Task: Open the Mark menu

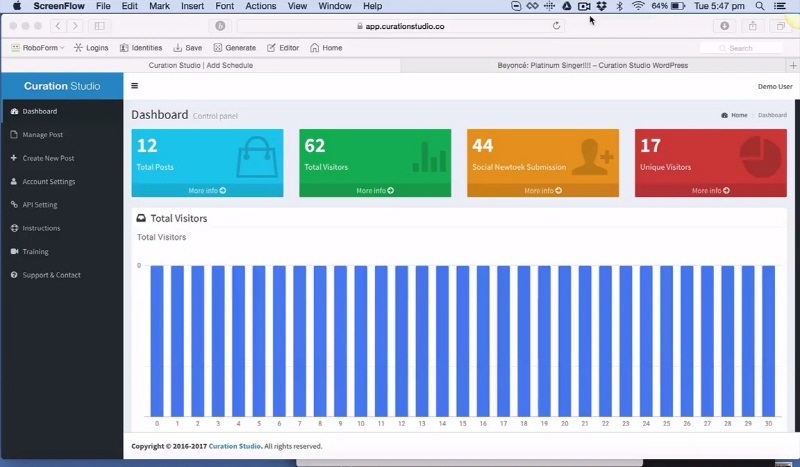Action: (x=159, y=6)
